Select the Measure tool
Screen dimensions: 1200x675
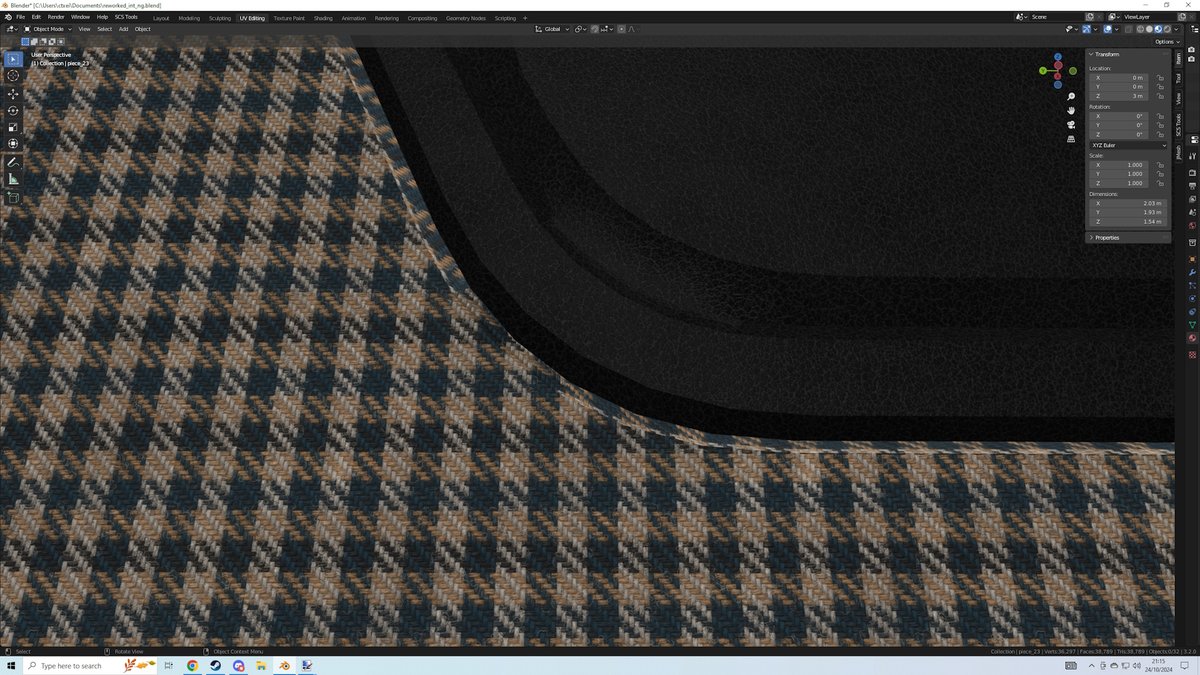pos(13,179)
